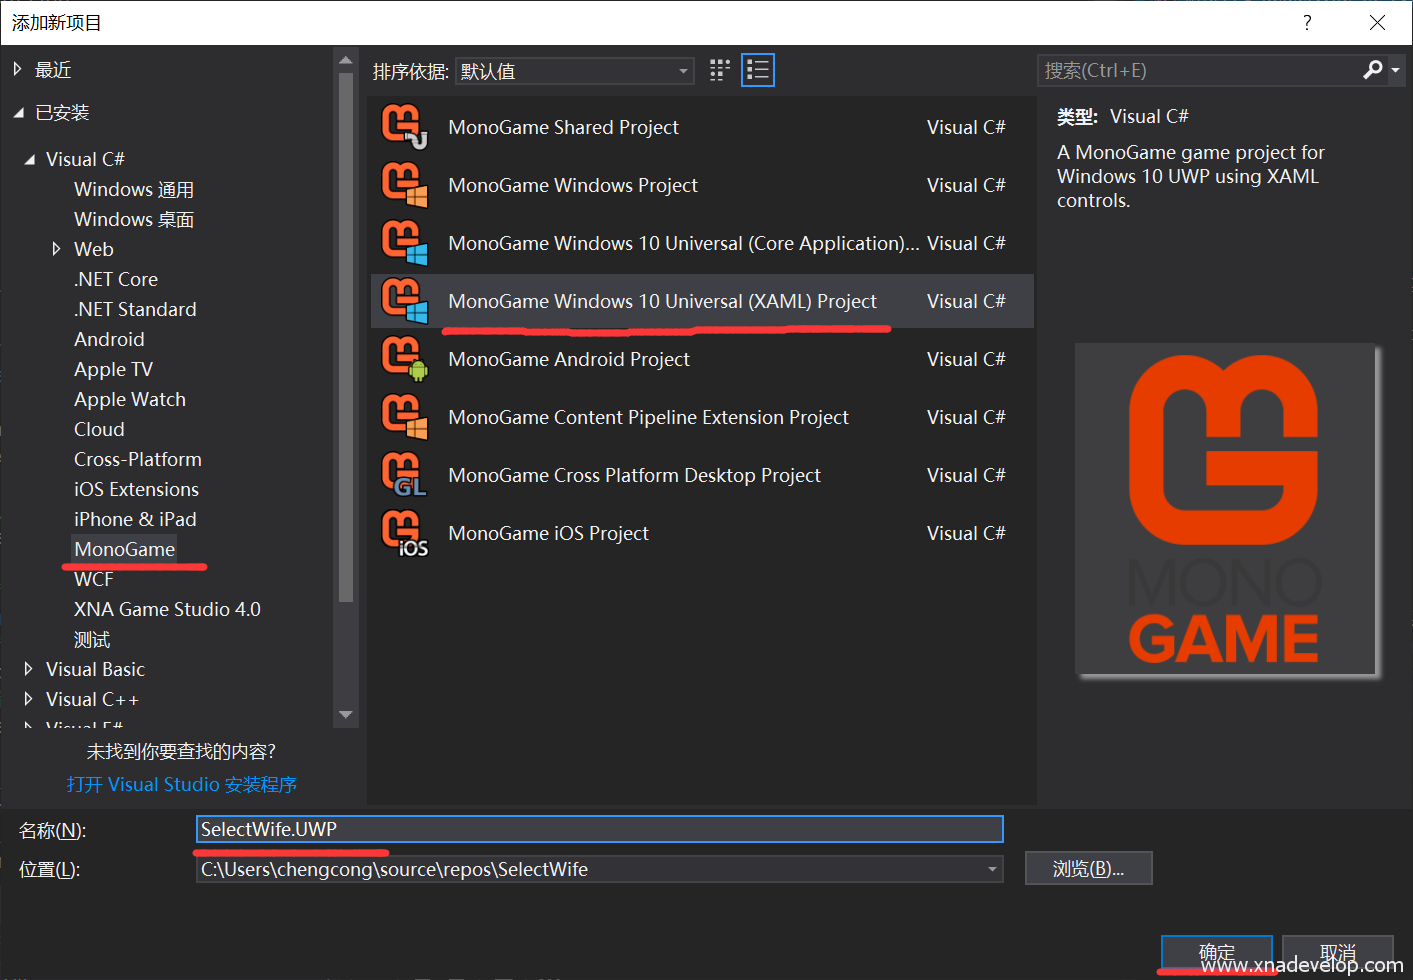Switch to the small icons grid view
The width and height of the screenshot is (1413, 980).
(x=719, y=70)
